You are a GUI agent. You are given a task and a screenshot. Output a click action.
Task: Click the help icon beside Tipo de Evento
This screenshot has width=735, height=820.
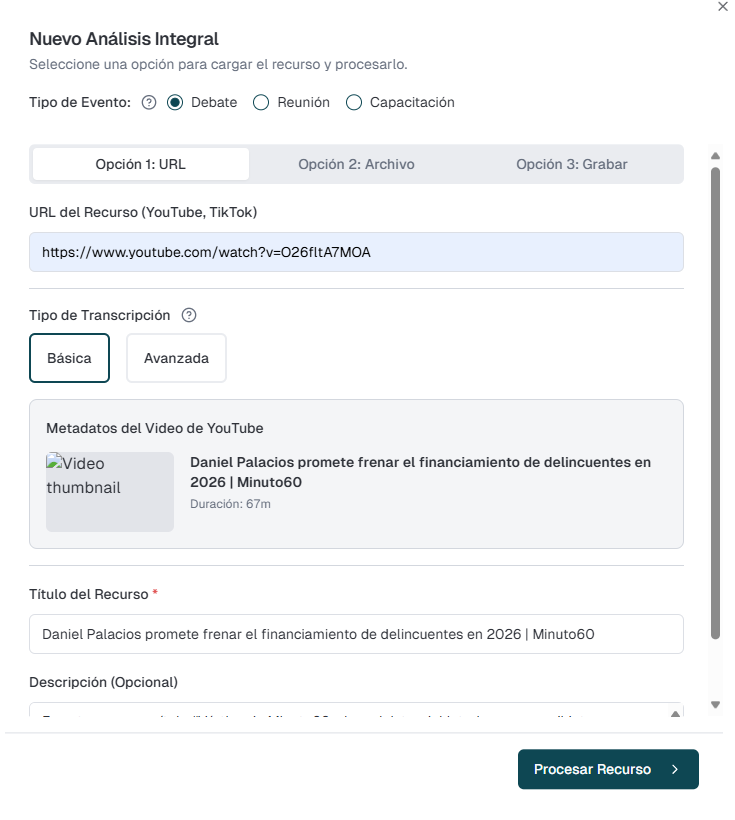point(149,102)
